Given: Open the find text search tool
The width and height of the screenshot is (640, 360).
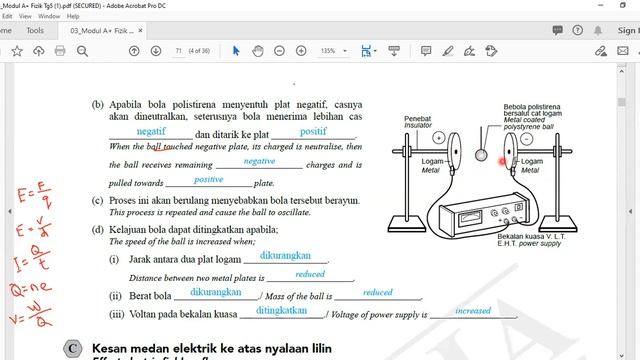Looking at the screenshot, I should click(x=82, y=51).
